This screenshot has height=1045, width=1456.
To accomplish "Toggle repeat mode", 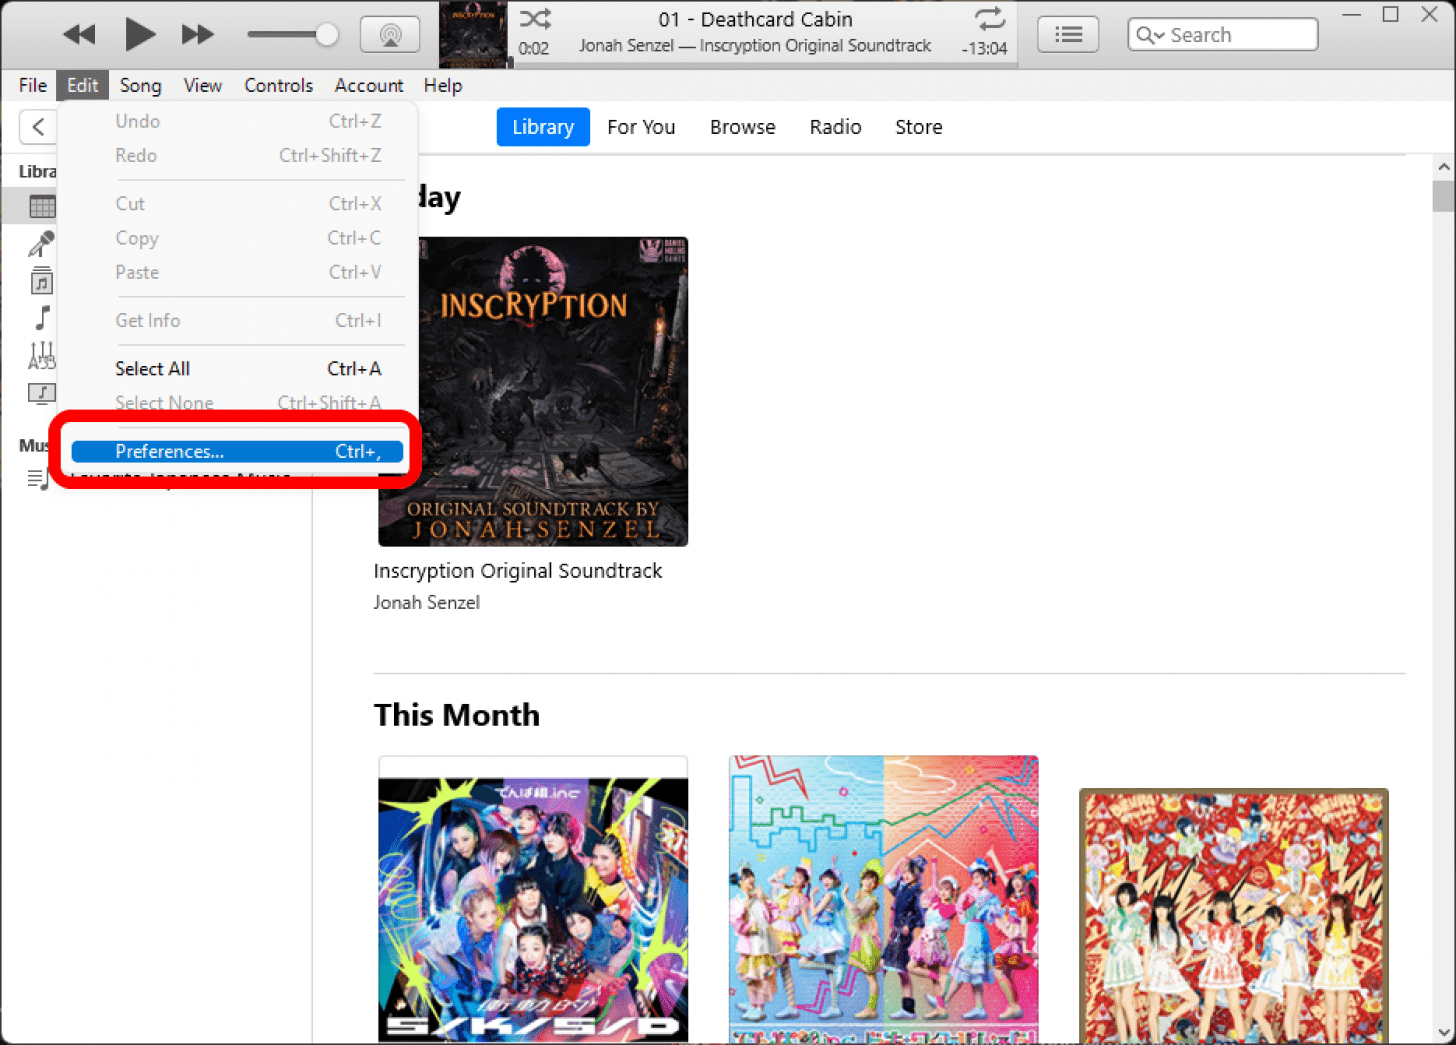I will tap(989, 19).
